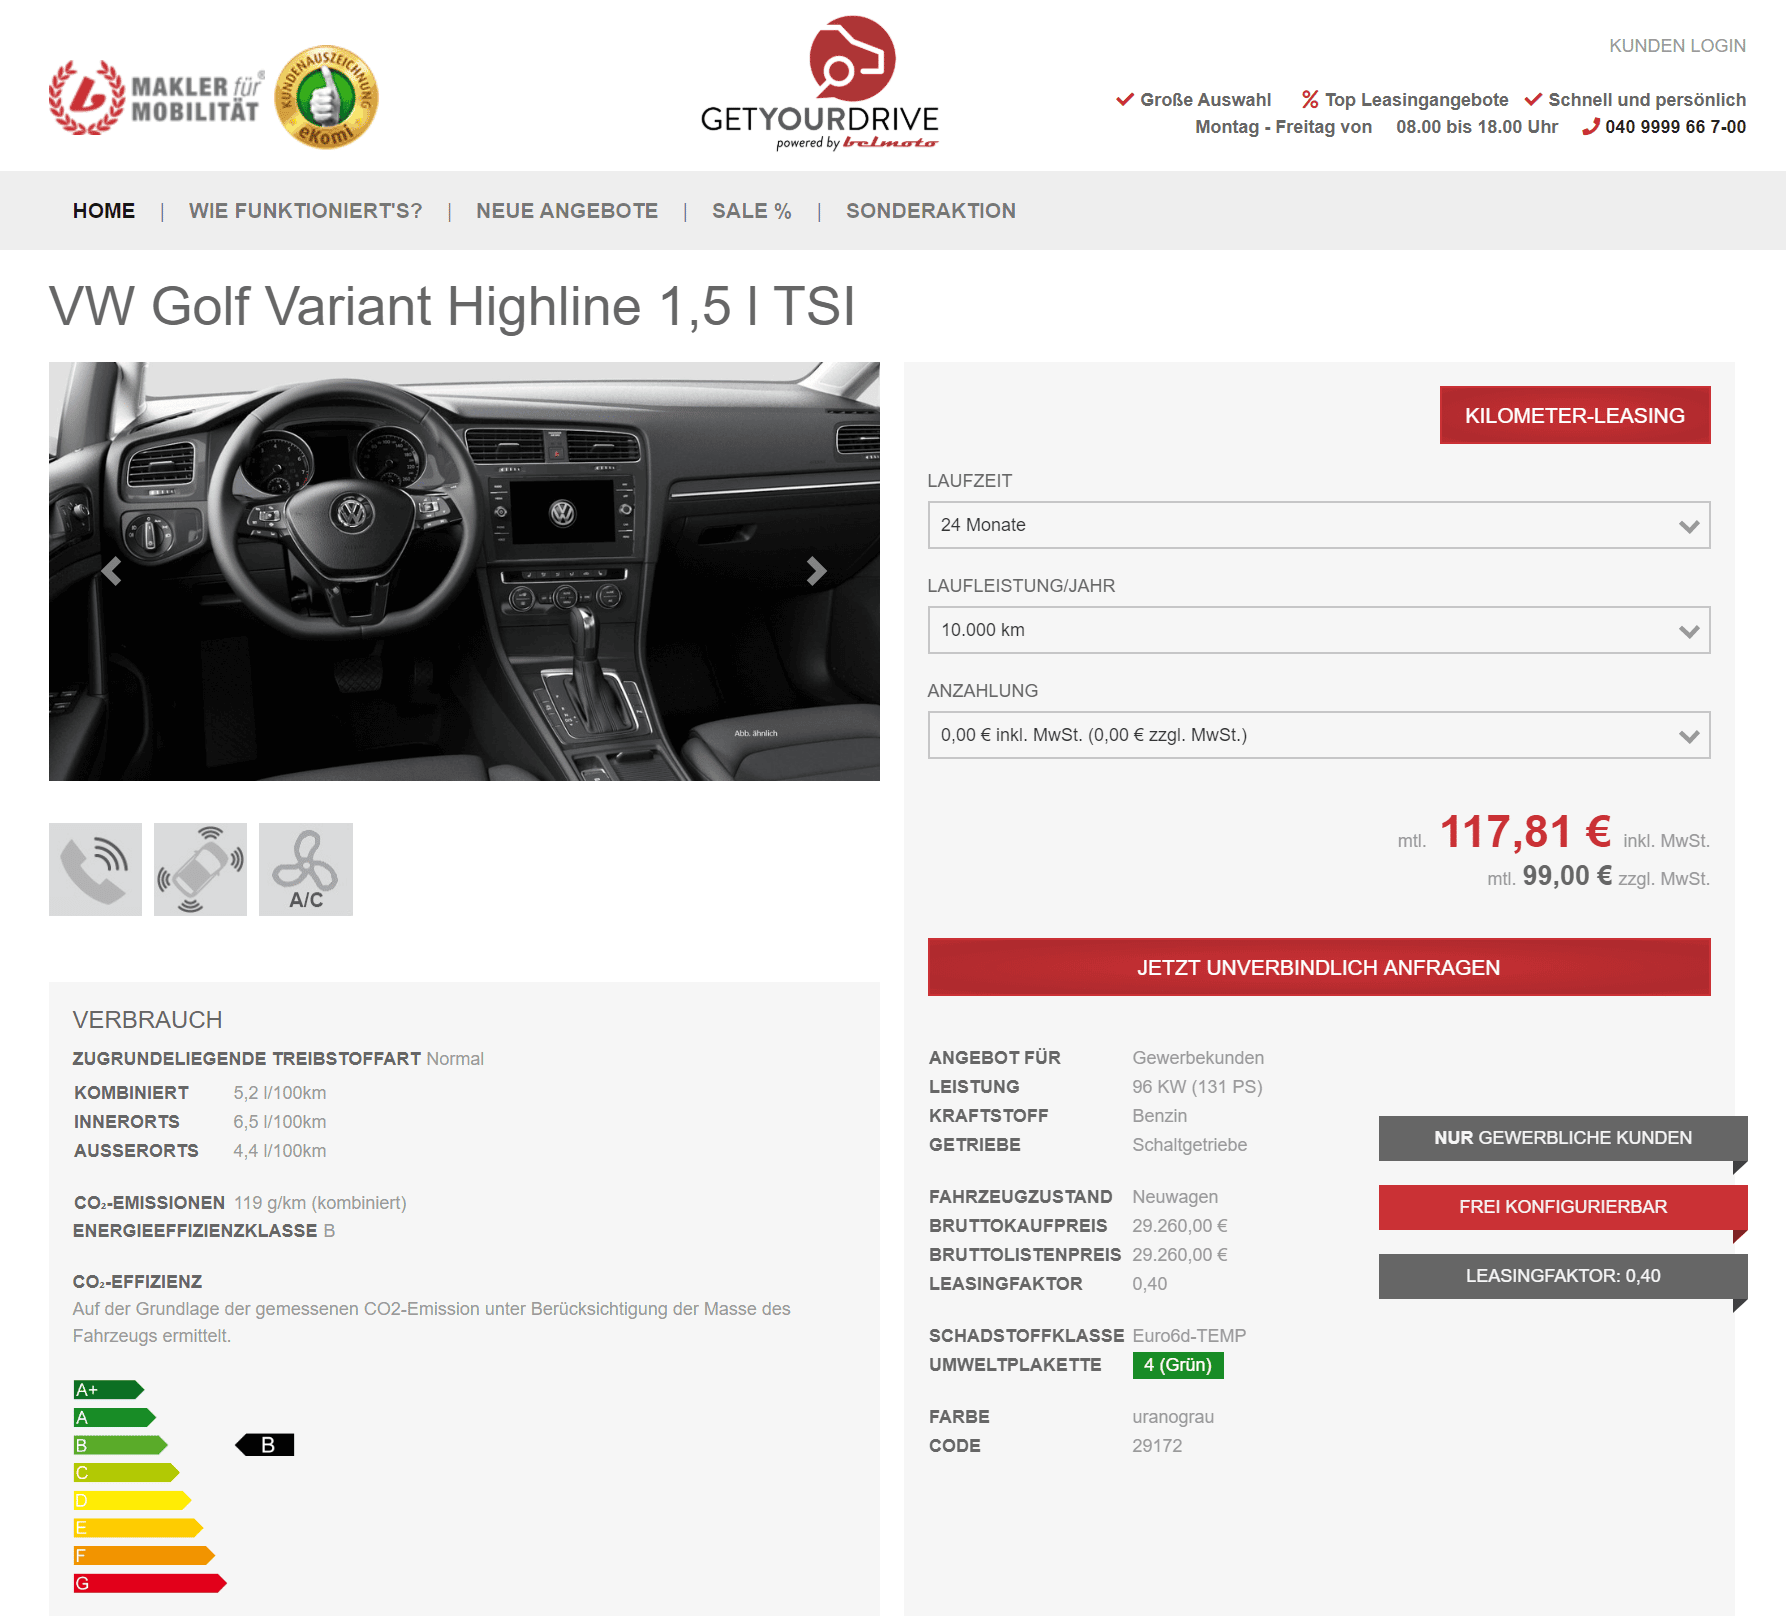Open the Sonderaktion menu item

pos(931,211)
